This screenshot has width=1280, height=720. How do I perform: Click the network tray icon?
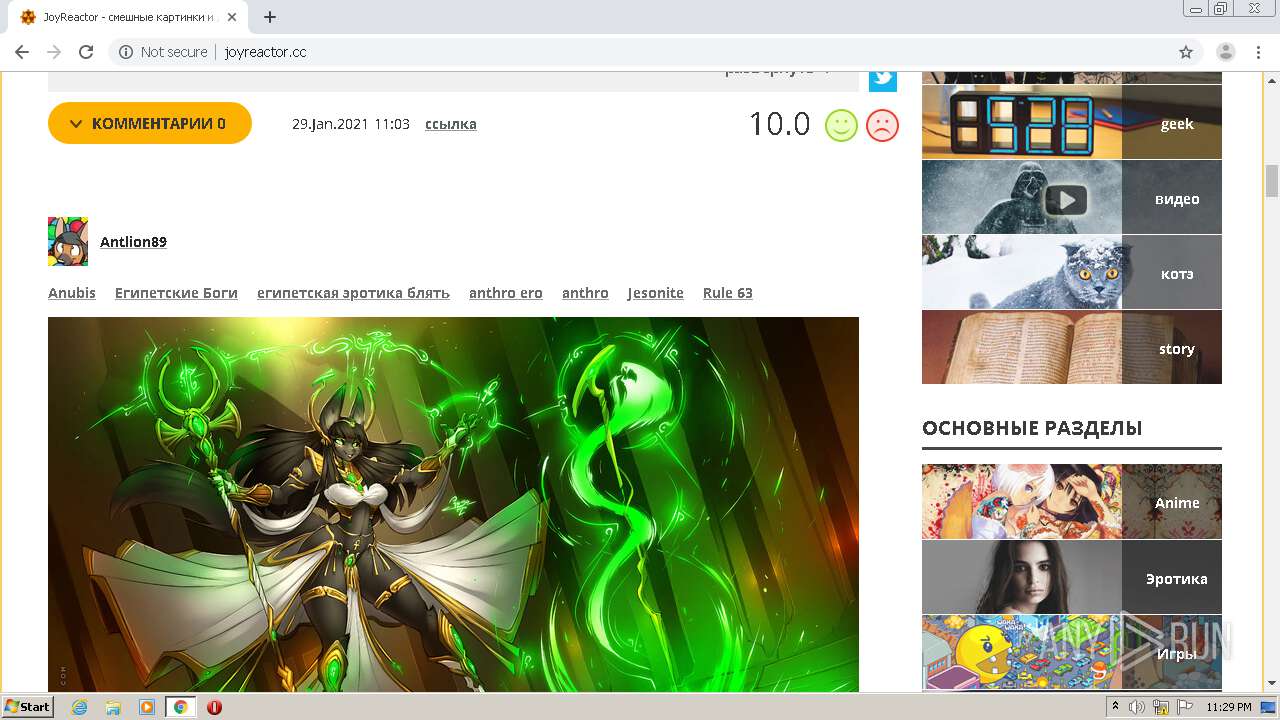pyautogui.click(x=1161, y=707)
